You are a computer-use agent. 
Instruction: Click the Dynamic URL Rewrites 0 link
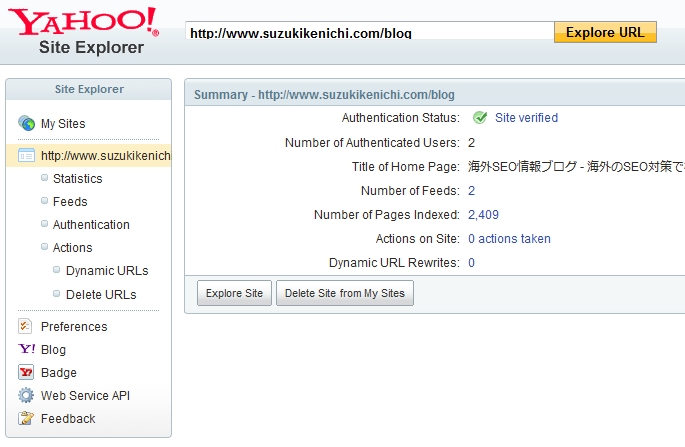coord(471,263)
